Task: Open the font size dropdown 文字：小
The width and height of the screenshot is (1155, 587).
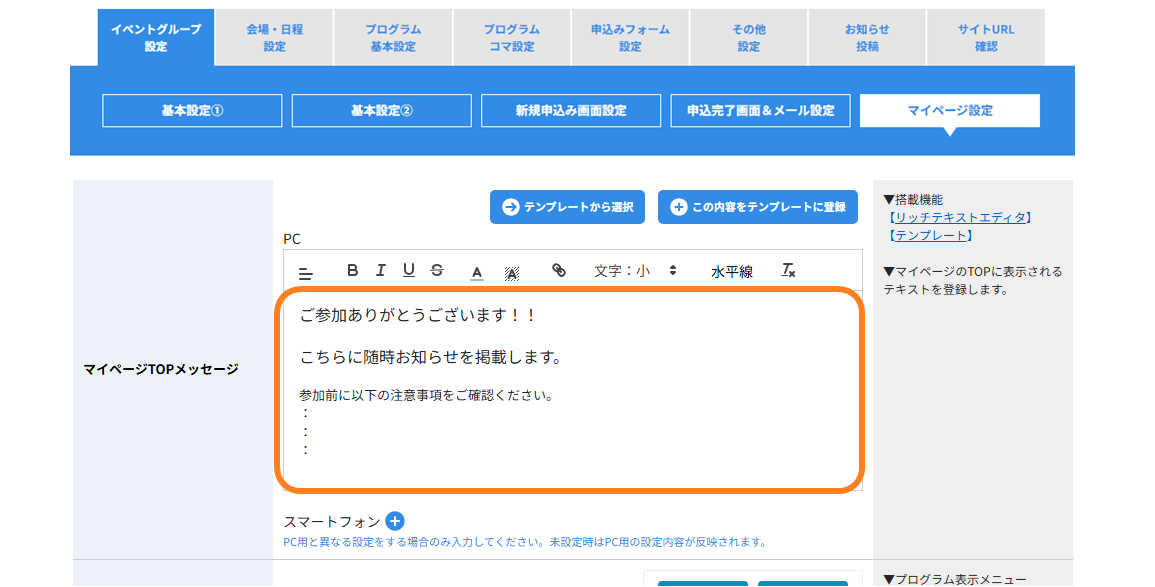Action: pyautogui.click(x=635, y=270)
